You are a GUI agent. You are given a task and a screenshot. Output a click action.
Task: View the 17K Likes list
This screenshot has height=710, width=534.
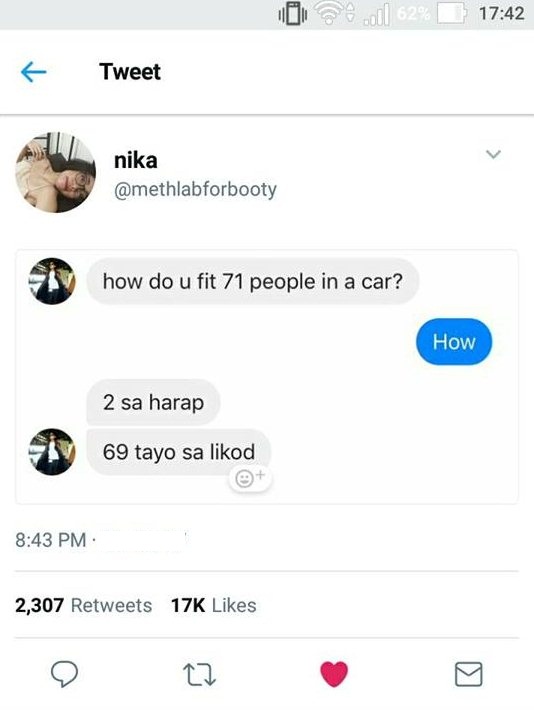coord(214,605)
